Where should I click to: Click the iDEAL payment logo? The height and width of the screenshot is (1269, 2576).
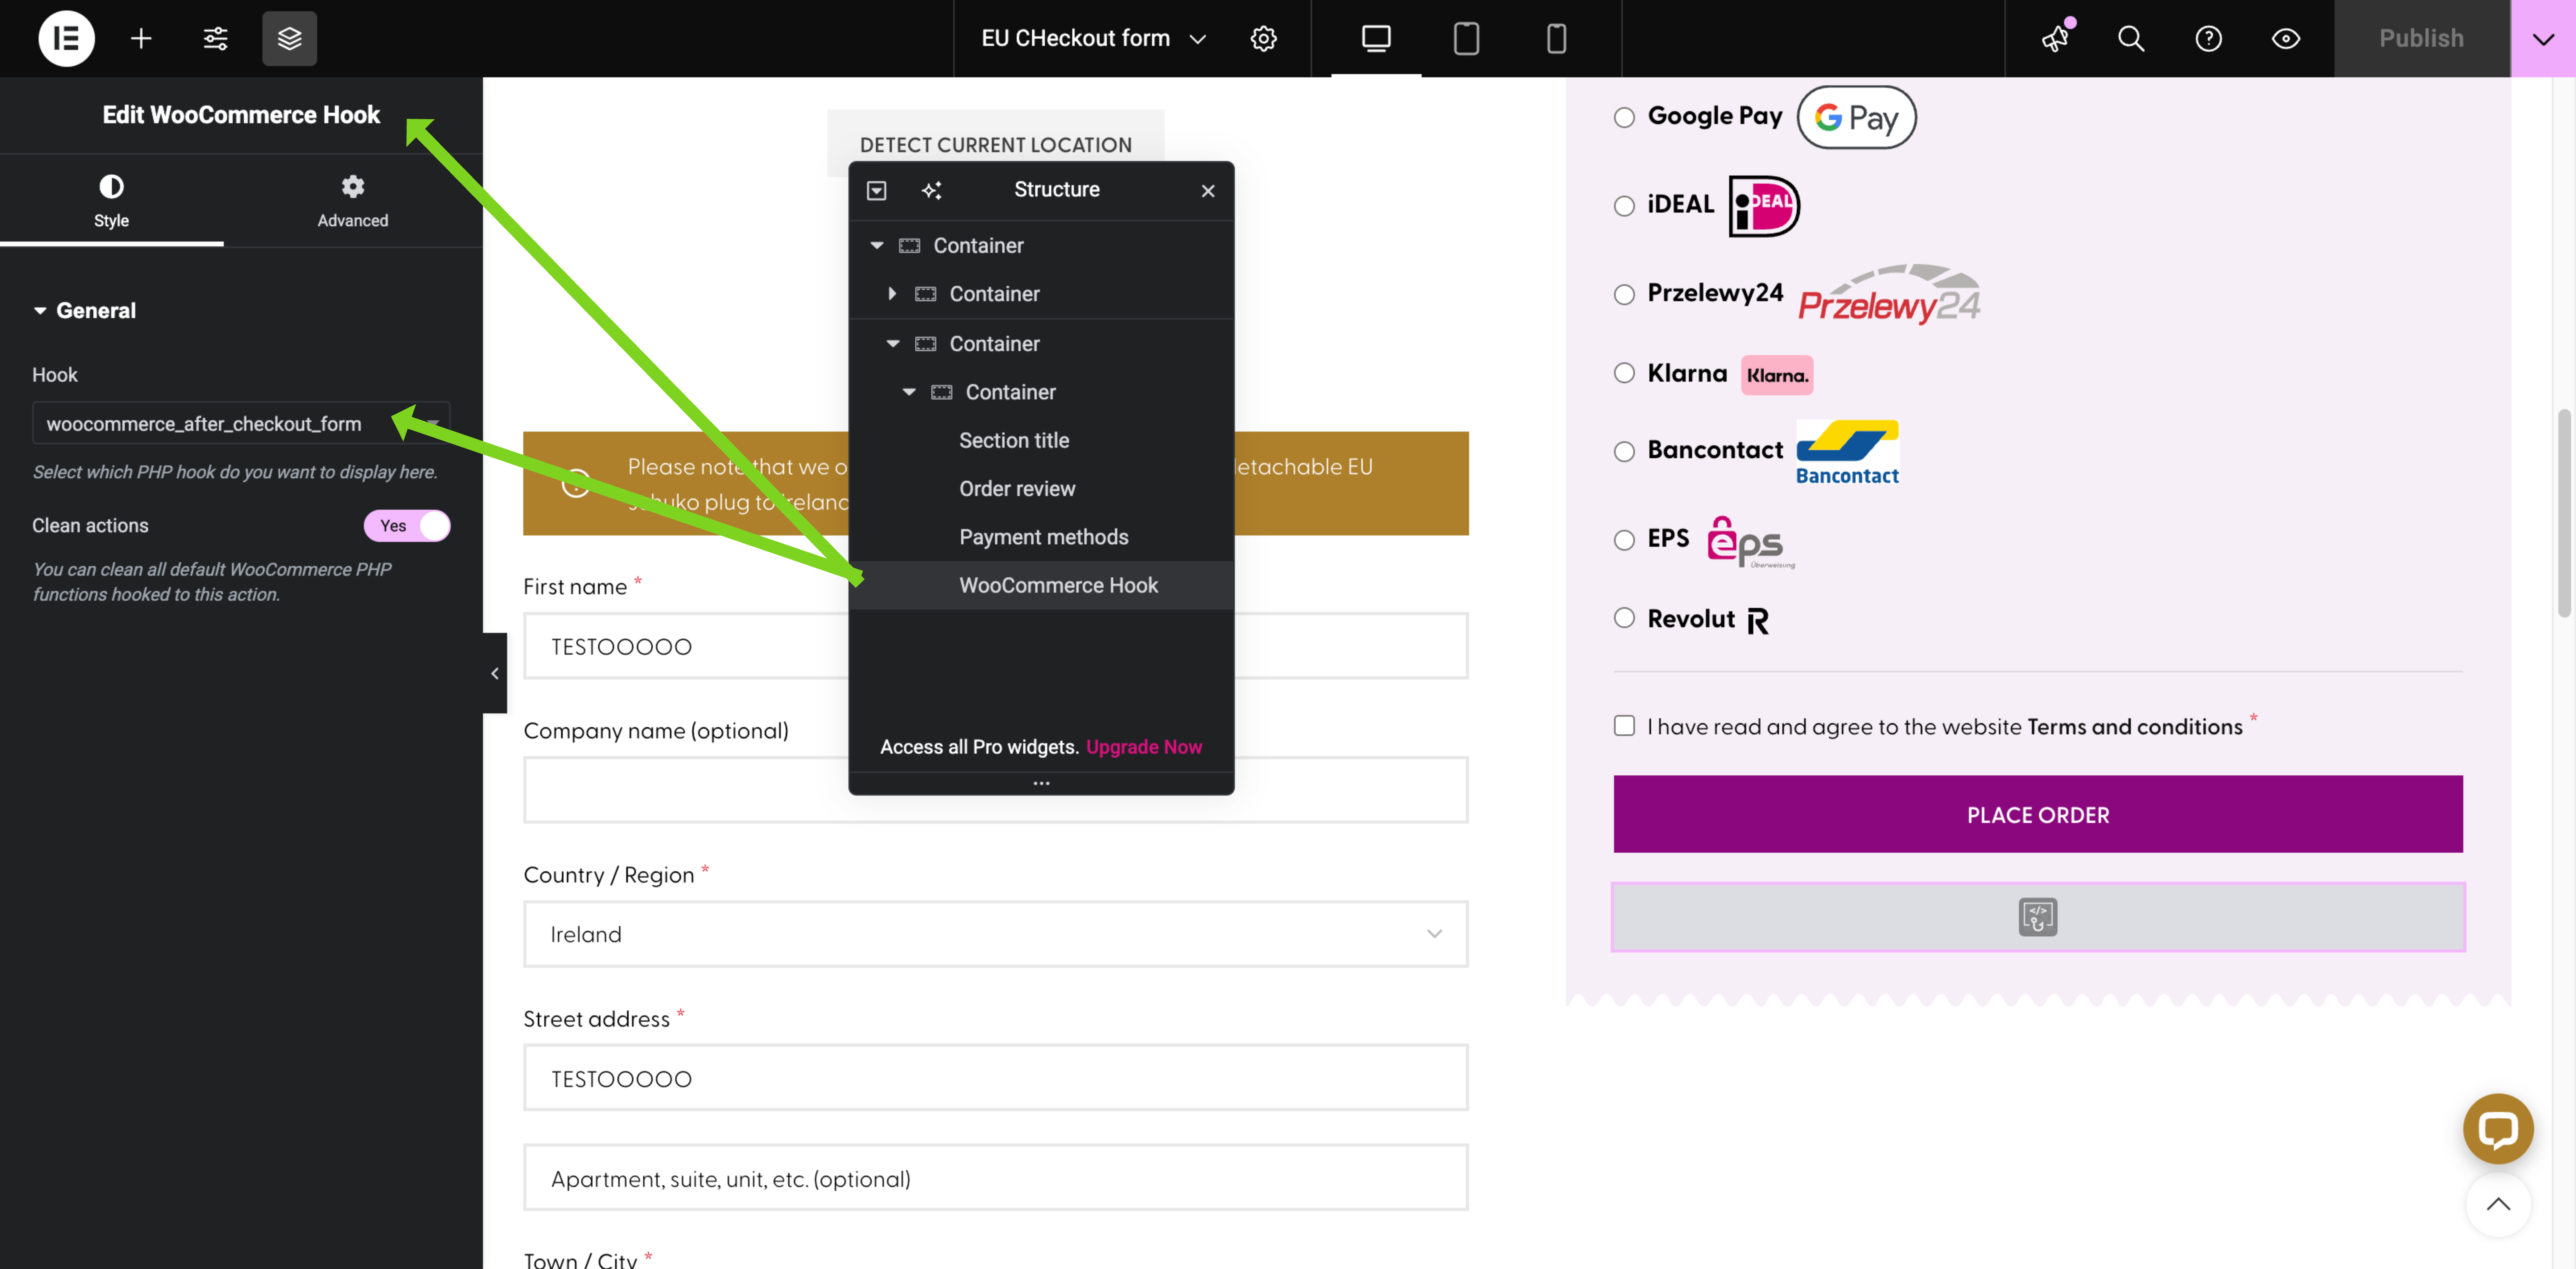1764,206
